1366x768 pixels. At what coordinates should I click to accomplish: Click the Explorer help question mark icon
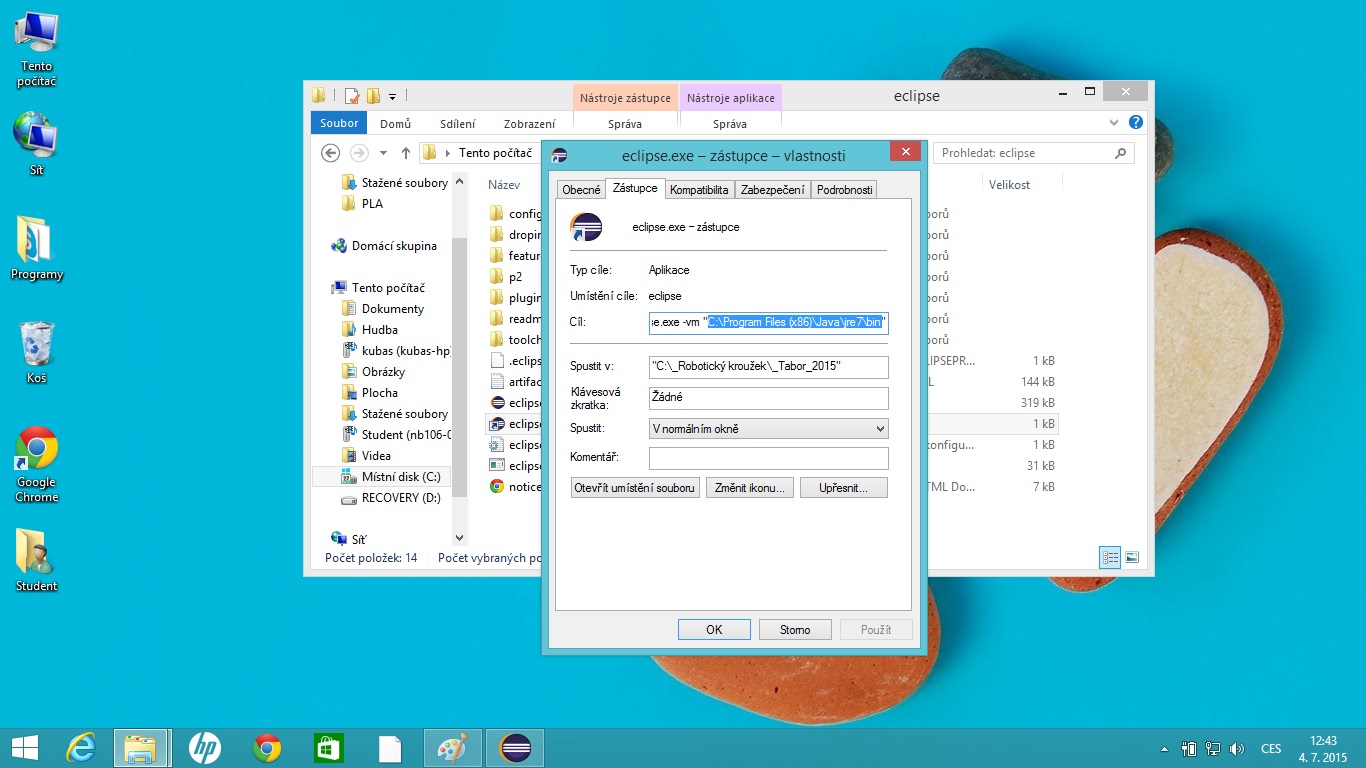[1135, 123]
